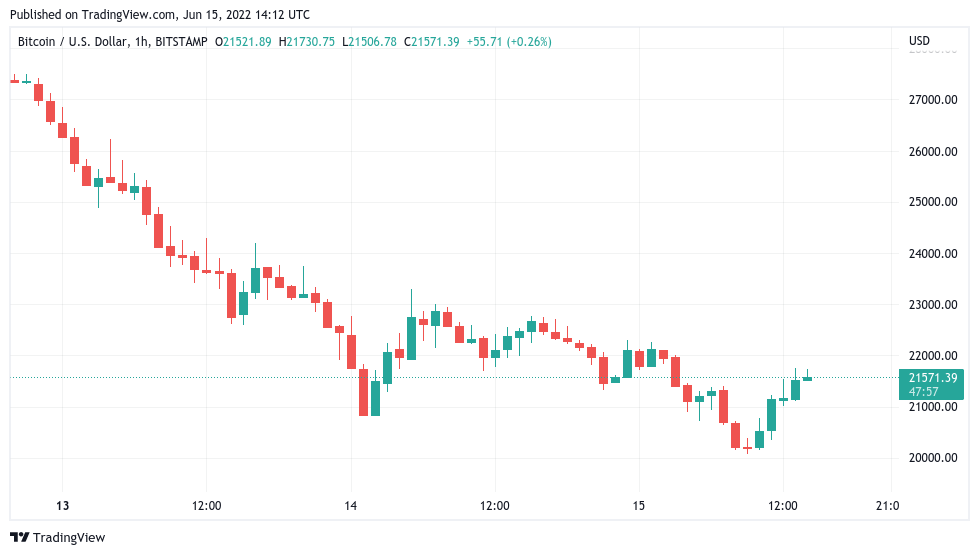Open the TradingView wordmark link at bottom
This screenshot has height=555, width=979.
69,537
